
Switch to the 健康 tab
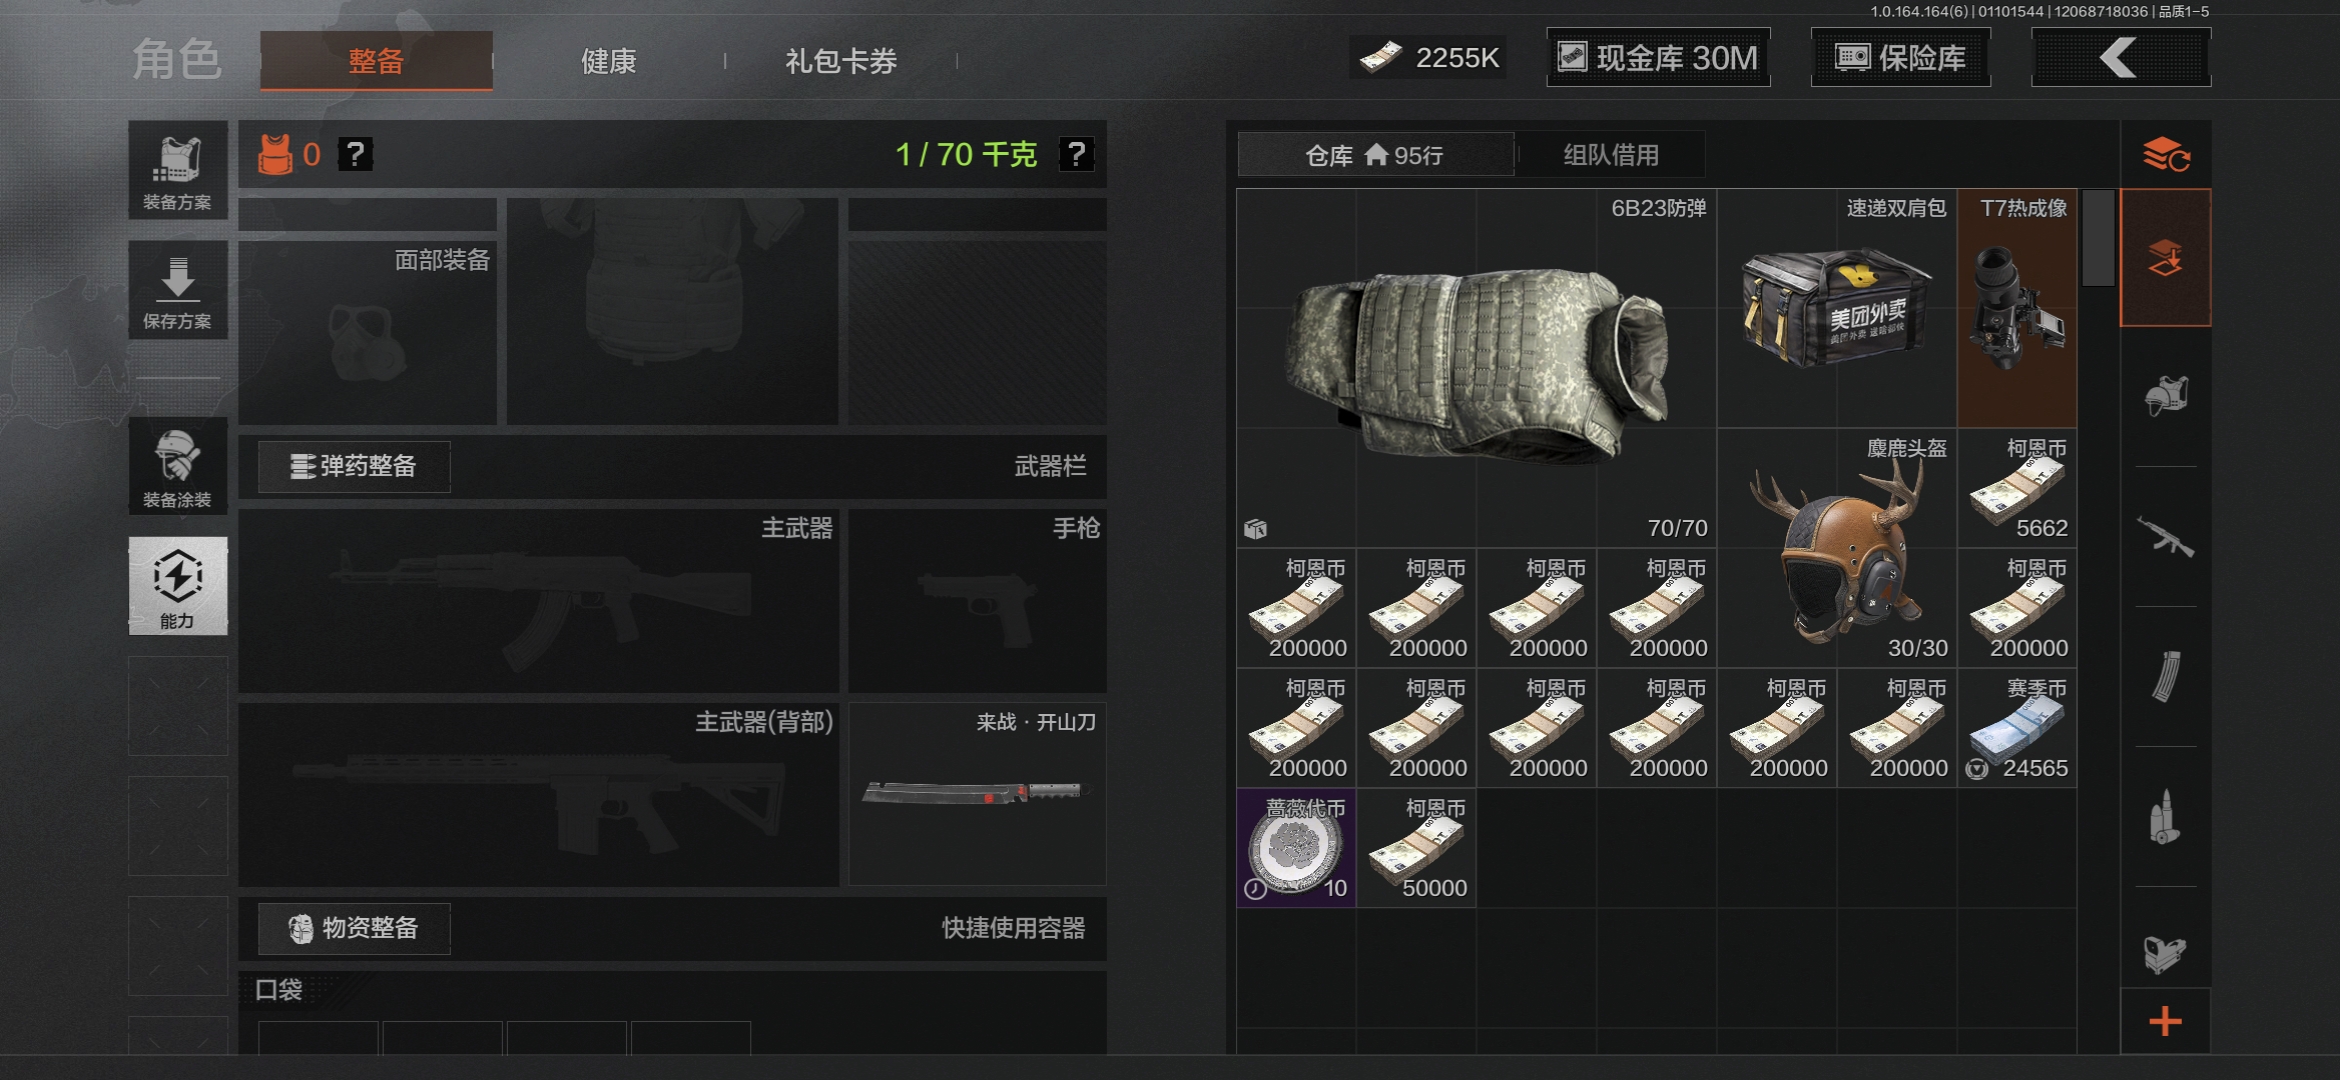(609, 61)
